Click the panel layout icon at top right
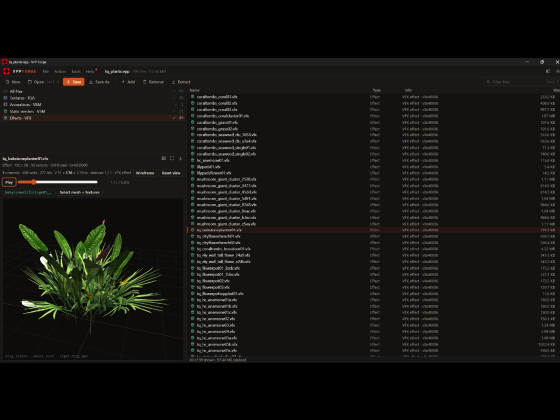The image size is (560, 420). 548,71
